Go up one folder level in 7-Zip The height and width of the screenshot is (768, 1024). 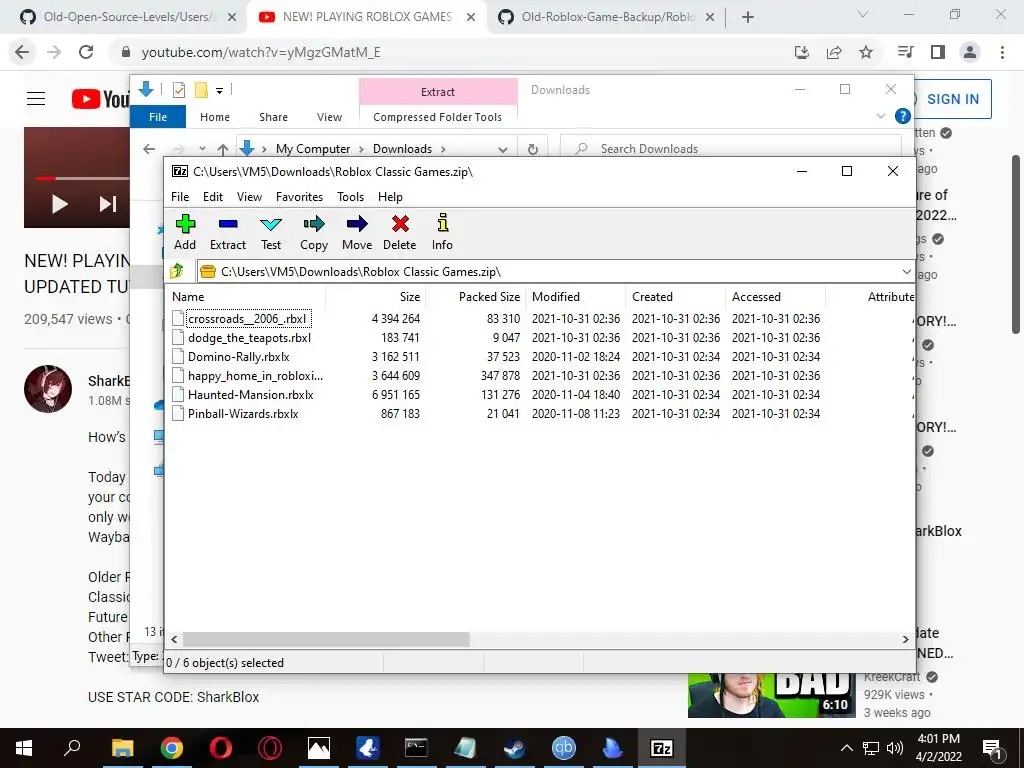tap(177, 271)
